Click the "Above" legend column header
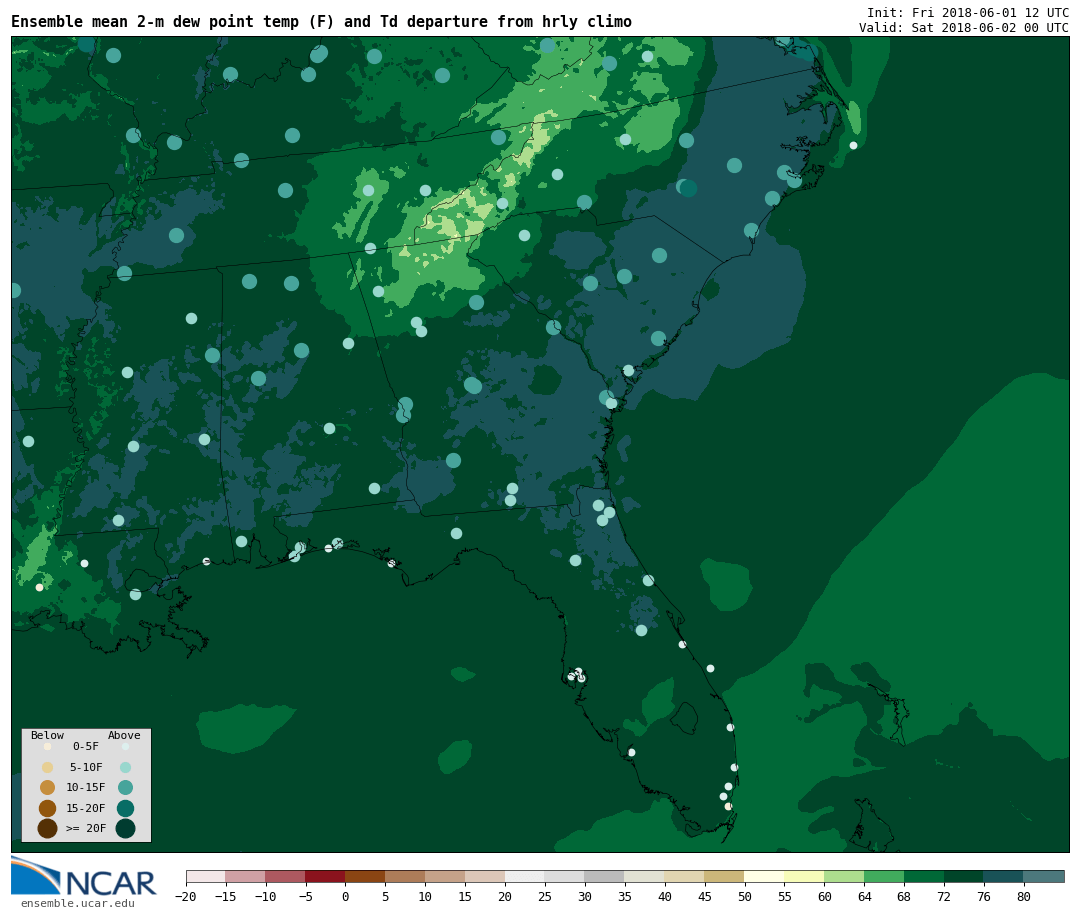This screenshot has height=915, width=1080. pyautogui.click(x=124, y=736)
